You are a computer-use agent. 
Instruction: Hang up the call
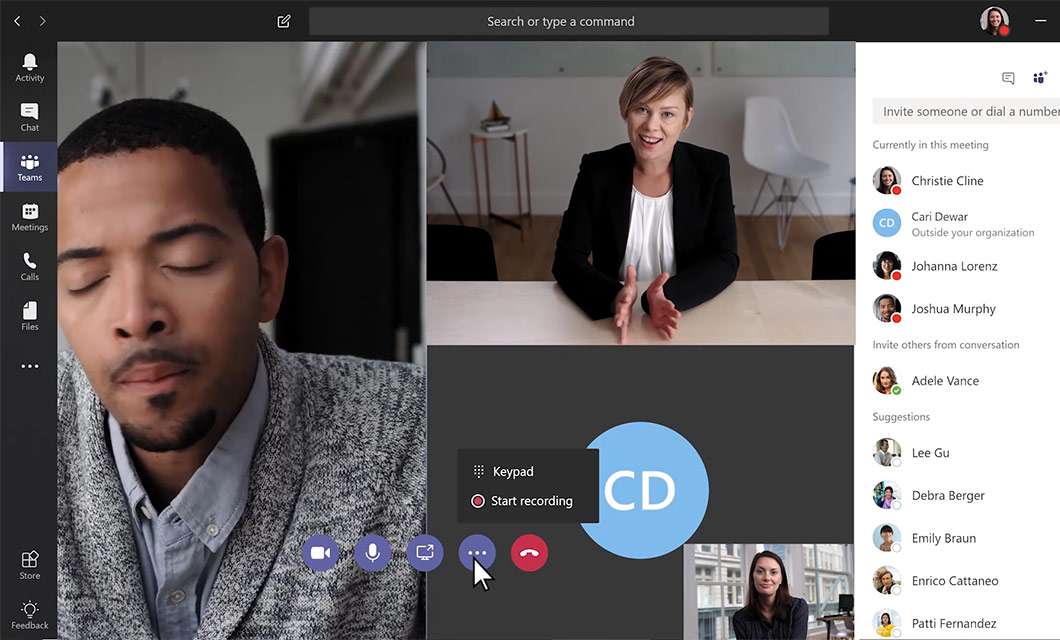point(529,552)
